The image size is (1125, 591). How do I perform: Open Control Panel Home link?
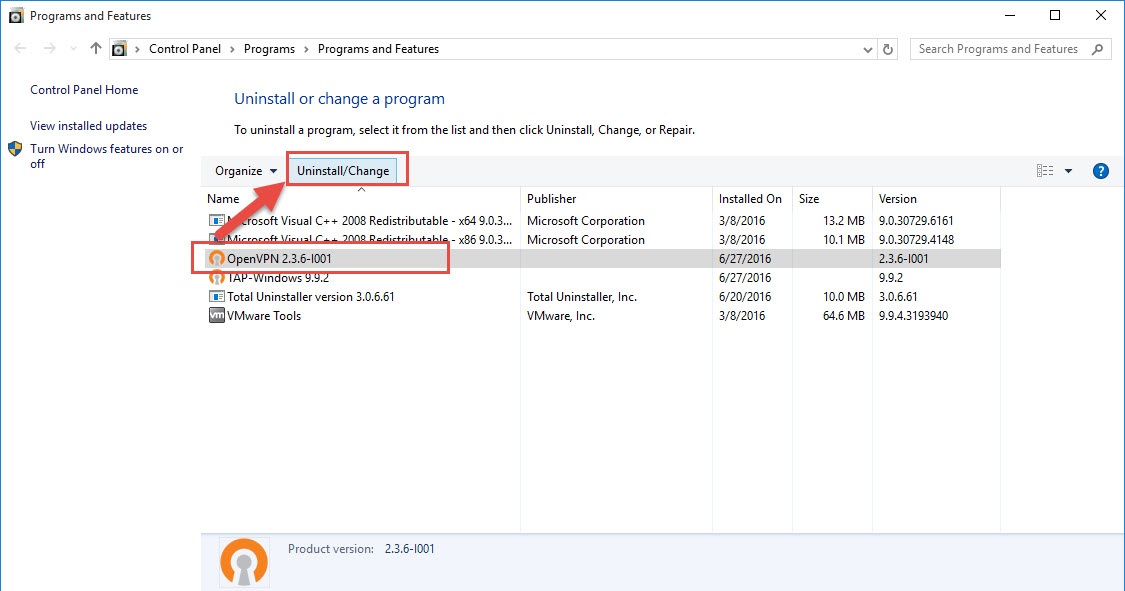coord(84,90)
